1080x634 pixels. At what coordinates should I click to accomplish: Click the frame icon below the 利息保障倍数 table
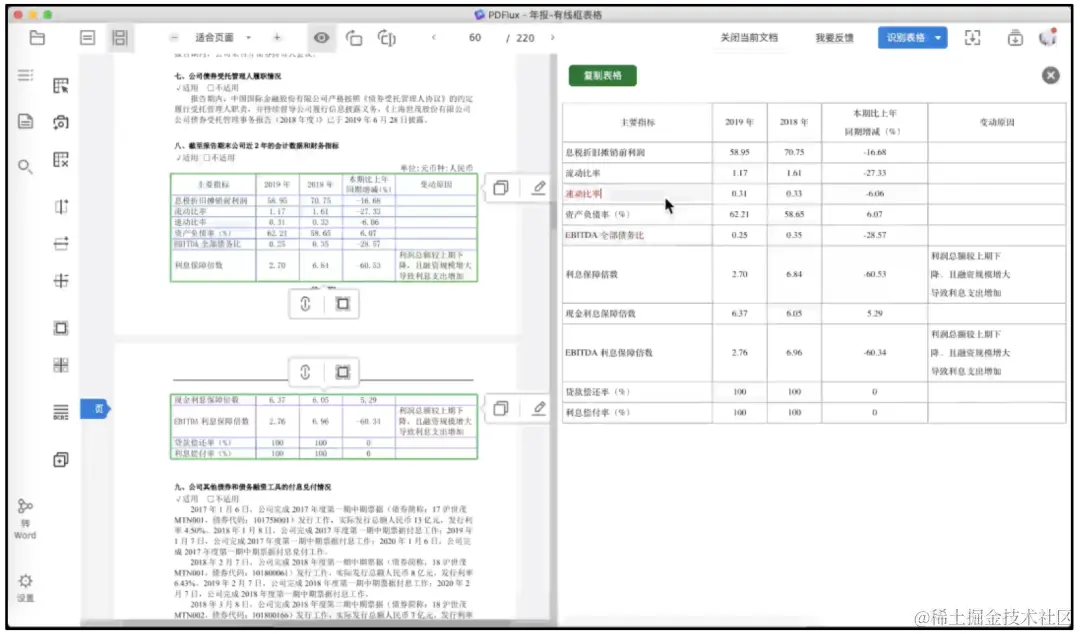342,304
